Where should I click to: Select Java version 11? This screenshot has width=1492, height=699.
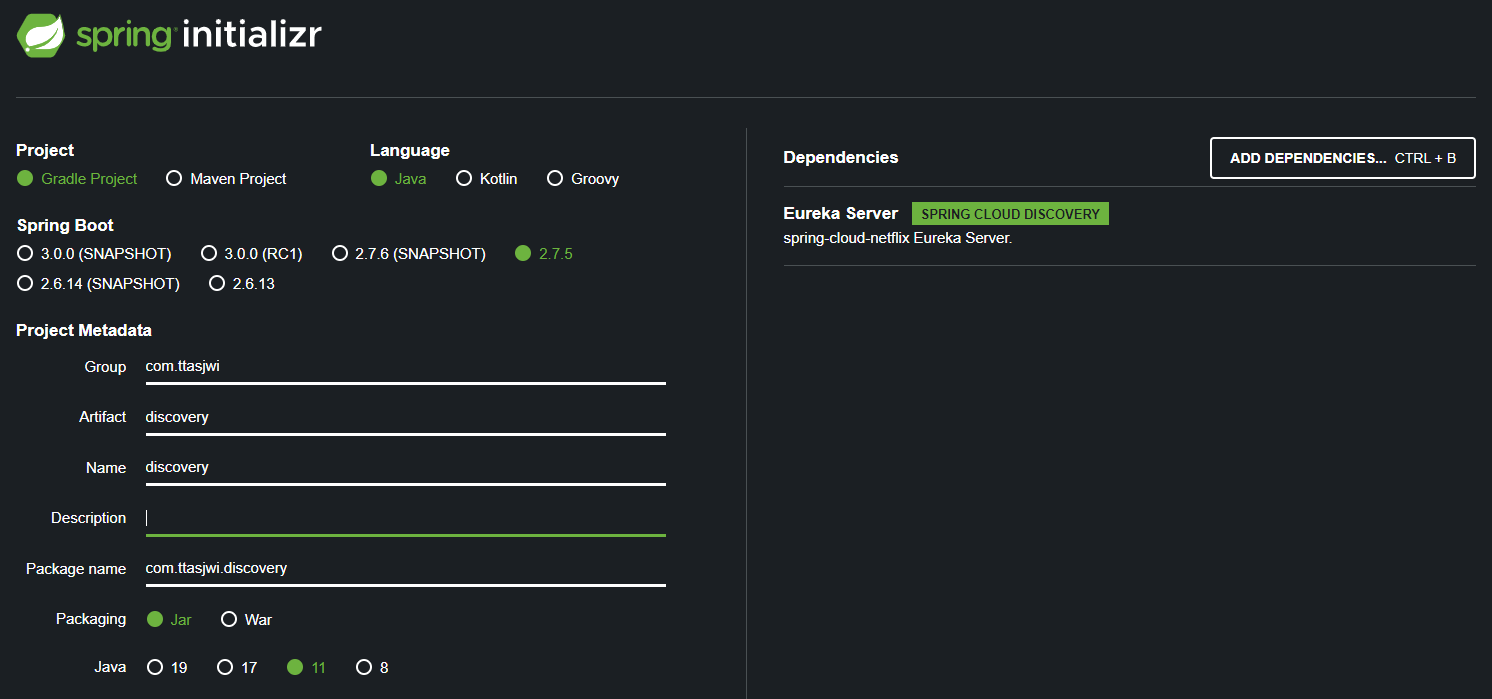tap(306, 668)
